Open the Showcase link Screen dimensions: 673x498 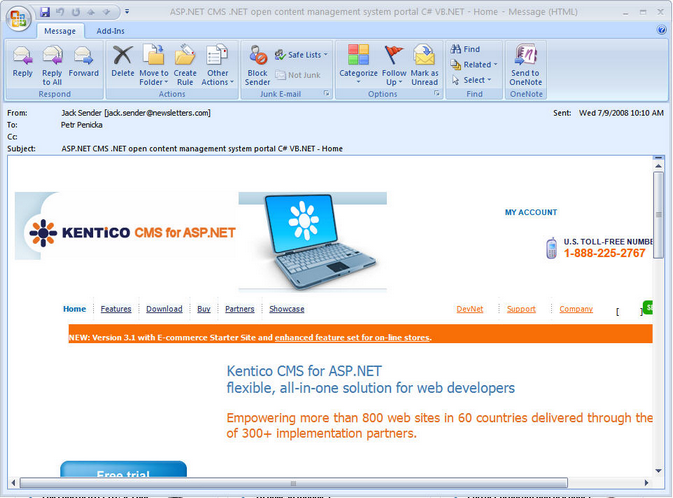coord(287,309)
